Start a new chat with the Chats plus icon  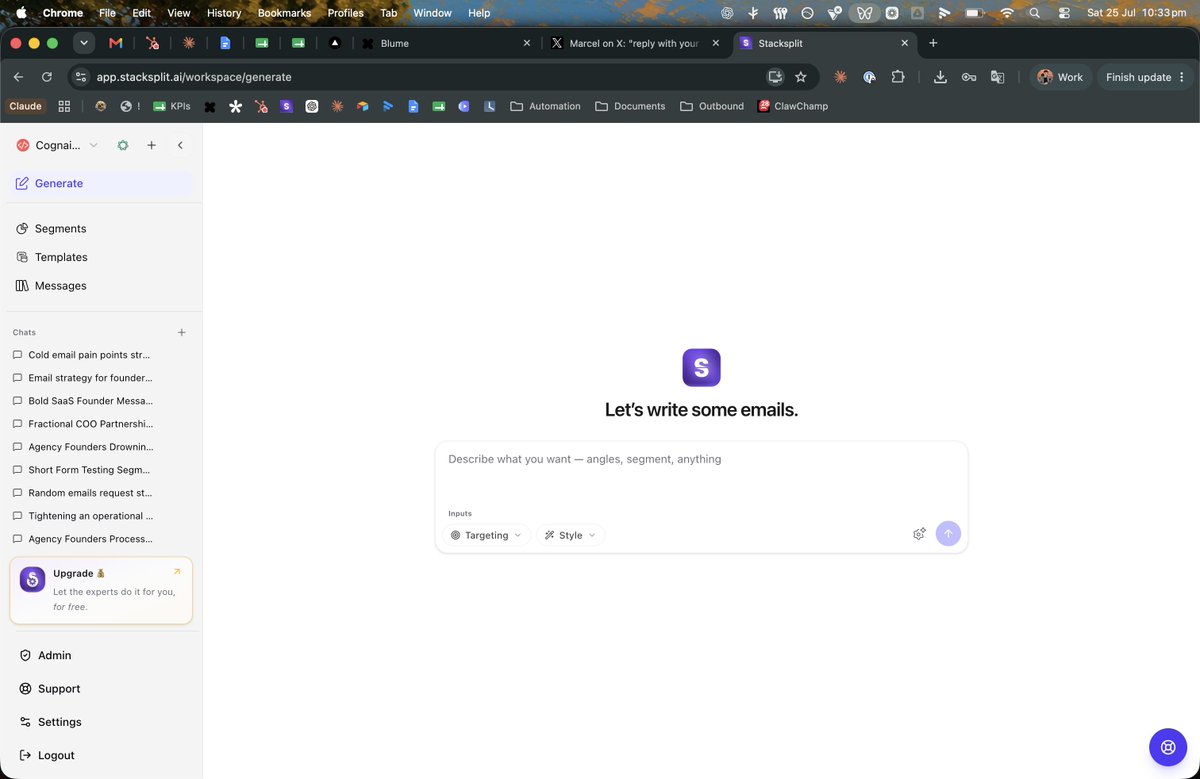point(181,332)
